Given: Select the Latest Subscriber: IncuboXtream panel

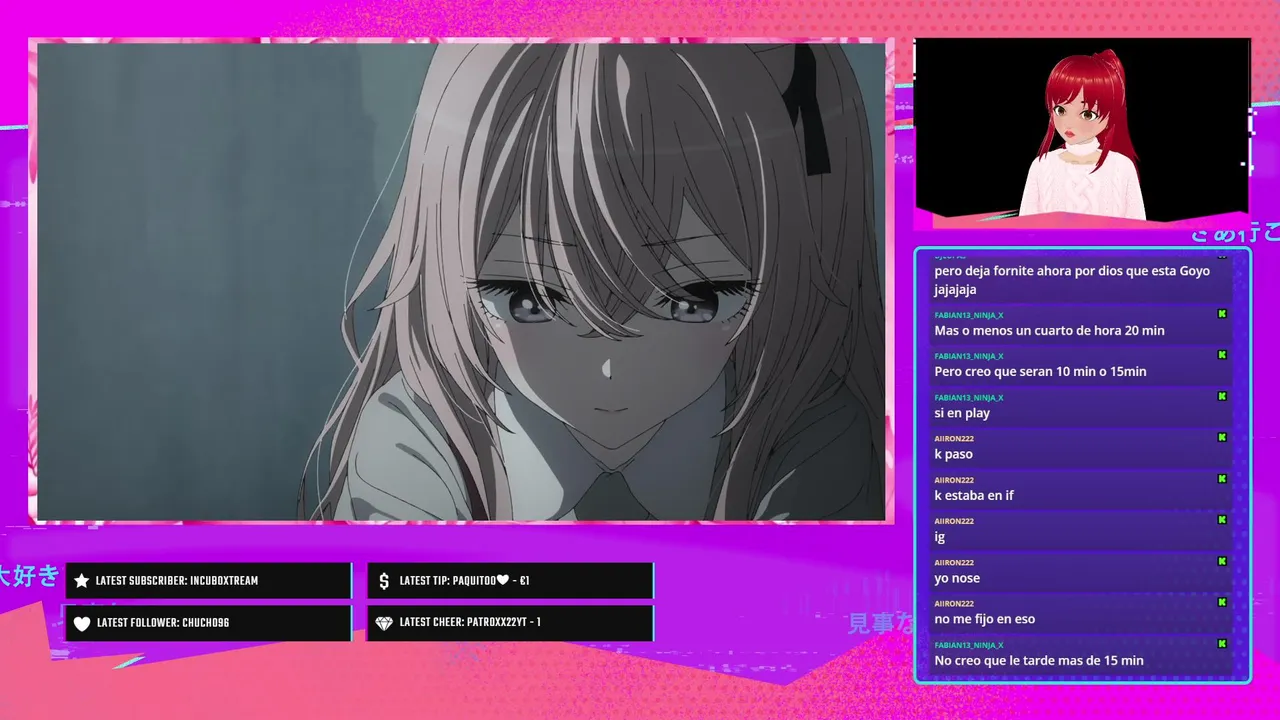Looking at the screenshot, I should 209,581.
